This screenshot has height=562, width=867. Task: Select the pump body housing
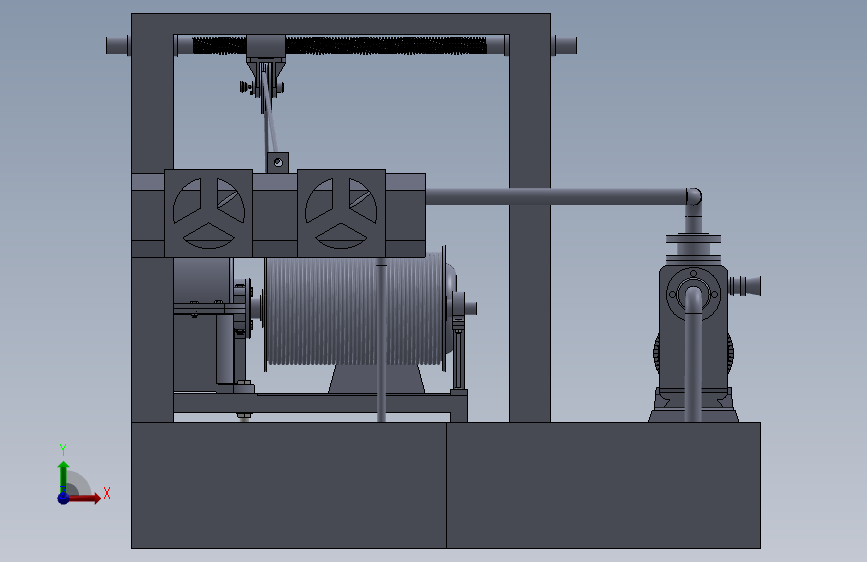pyautogui.click(x=672, y=354)
